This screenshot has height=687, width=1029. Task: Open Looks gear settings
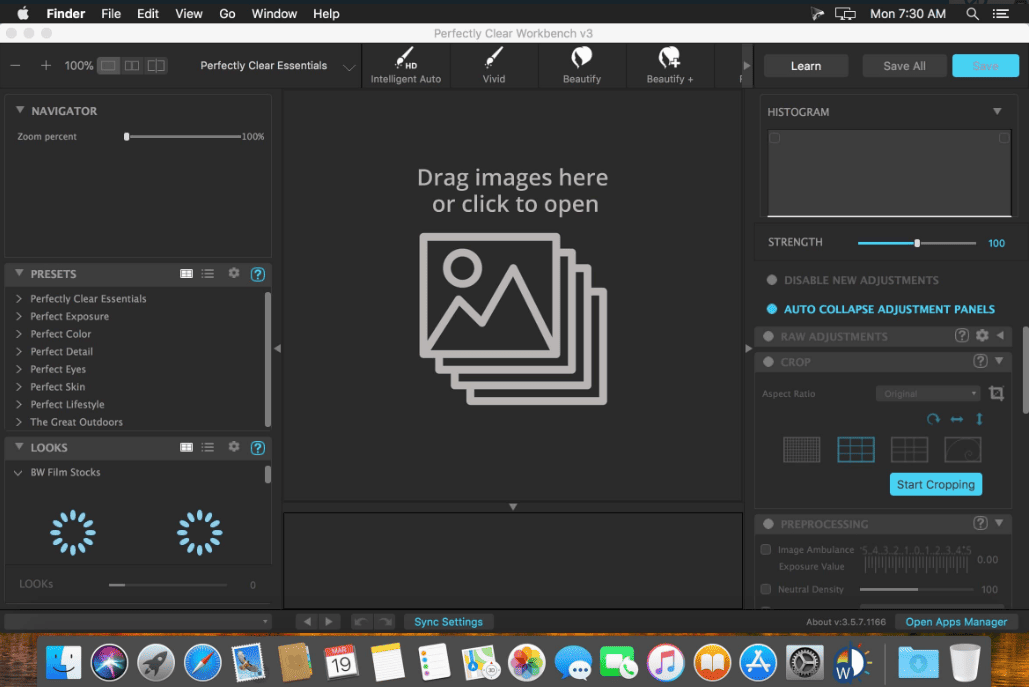pos(234,446)
